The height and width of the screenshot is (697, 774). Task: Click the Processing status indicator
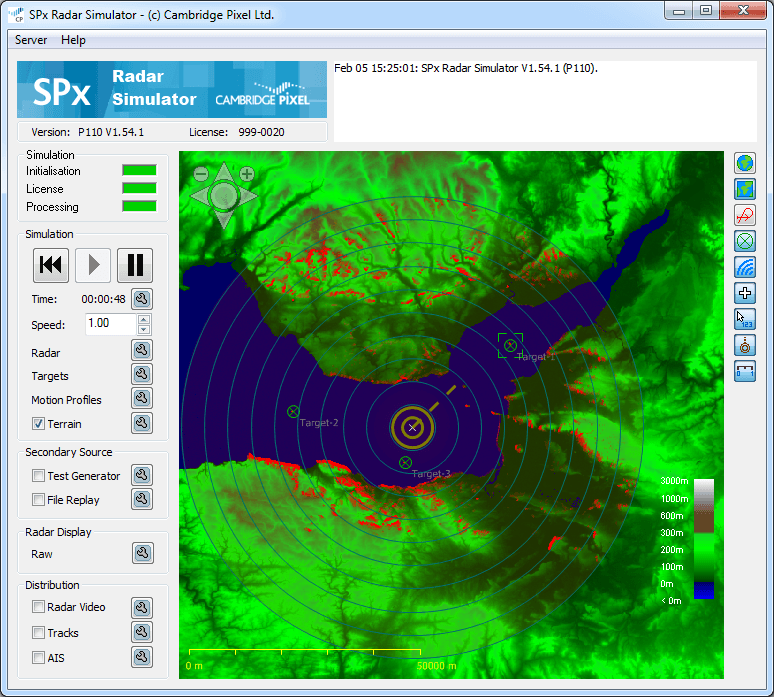[139, 206]
